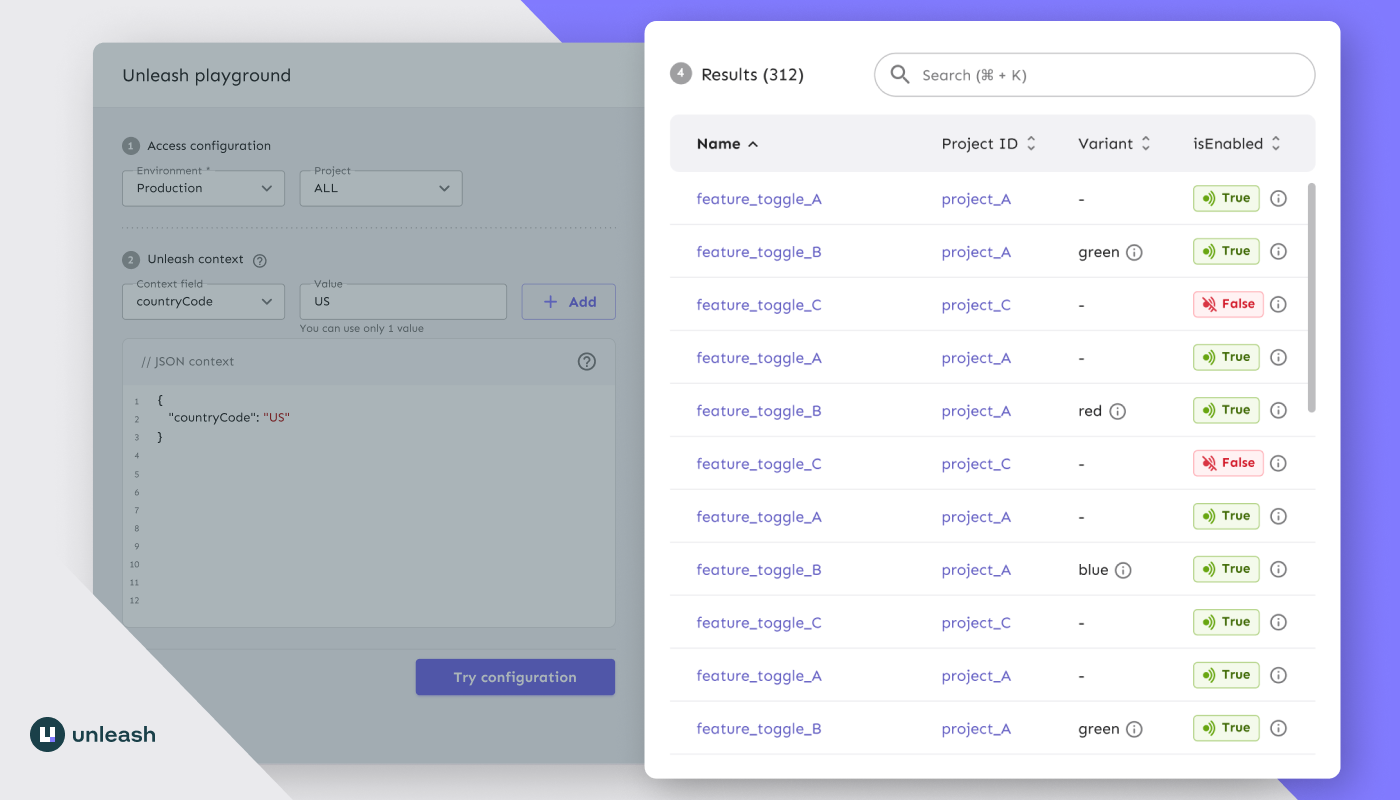The width and height of the screenshot is (1400, 800).
Task: Open the Project dropdown set to ALL
Action: 380,188
